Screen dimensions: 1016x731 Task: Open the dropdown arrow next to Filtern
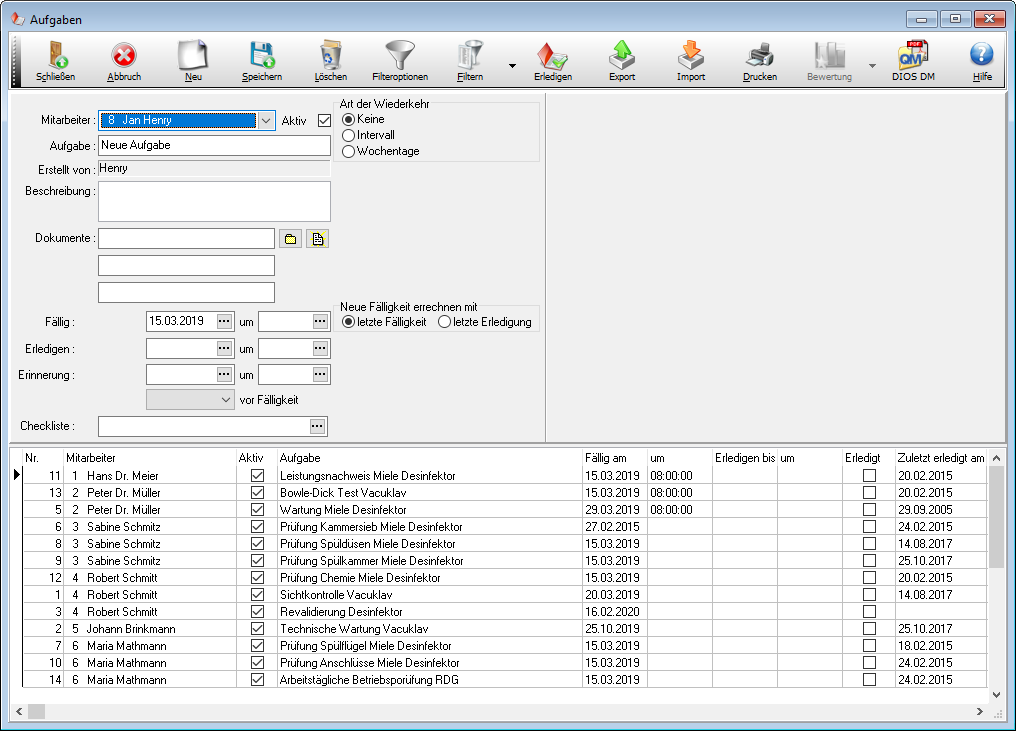pyautogui.click(x=512, y=66)
